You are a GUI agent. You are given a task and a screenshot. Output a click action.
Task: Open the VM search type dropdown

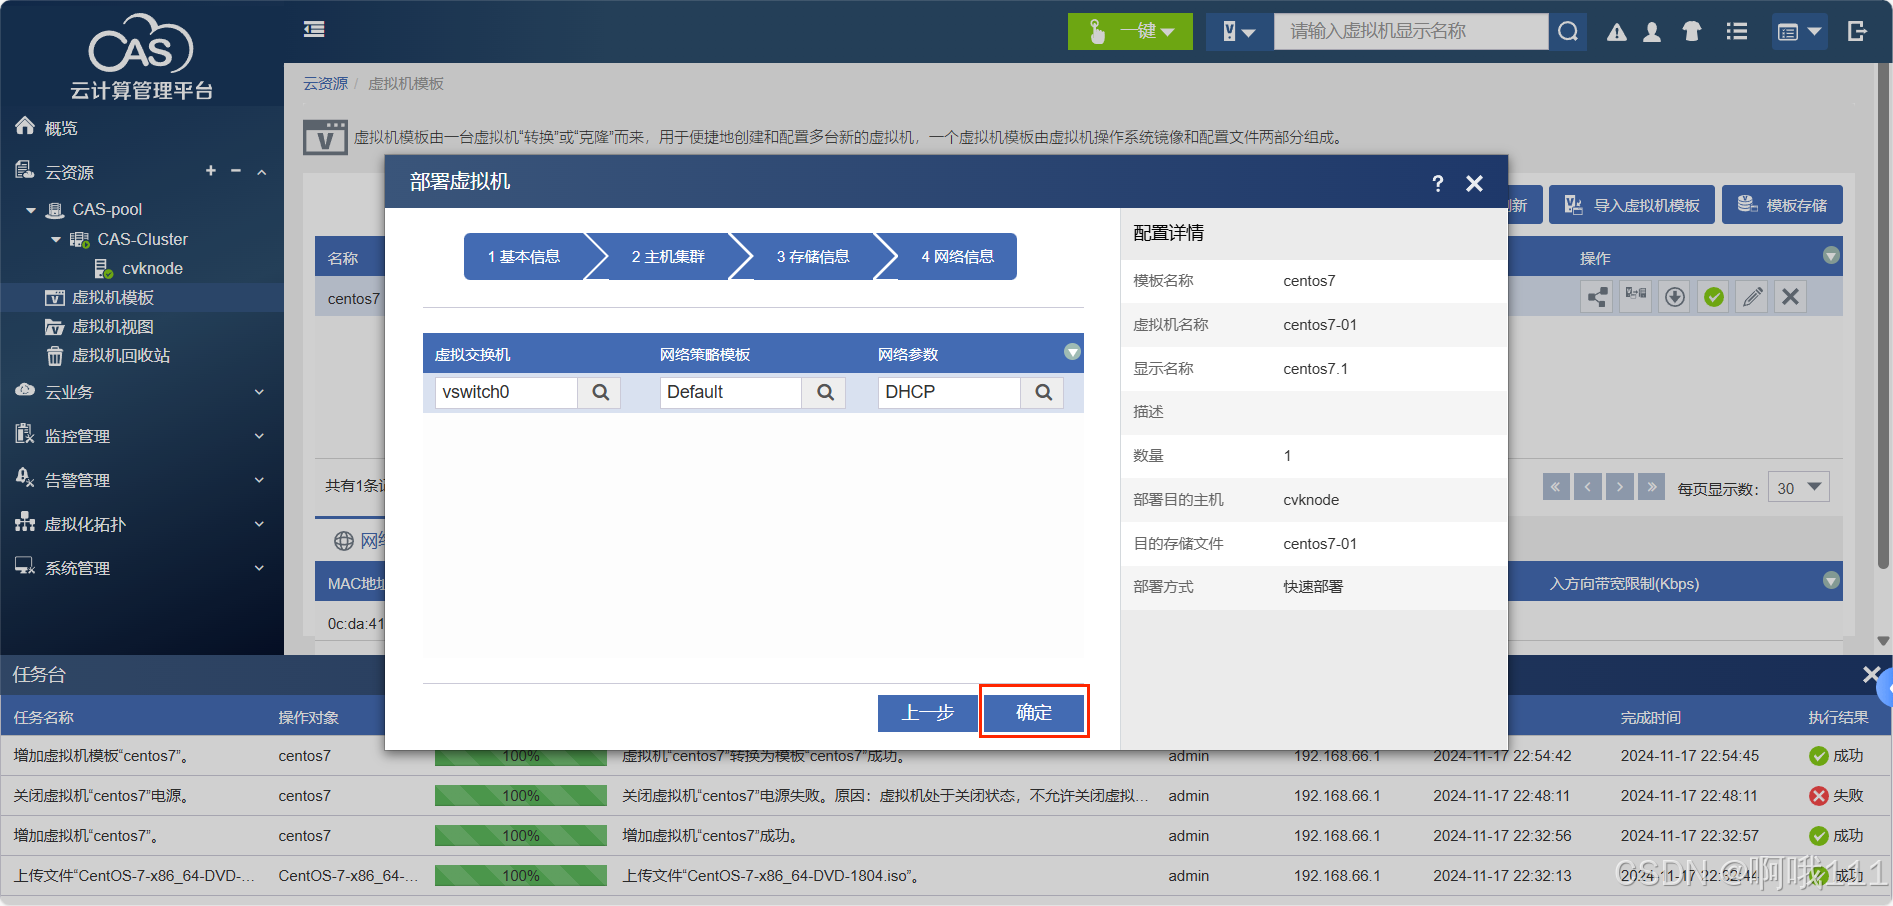tap(1239, 31)
